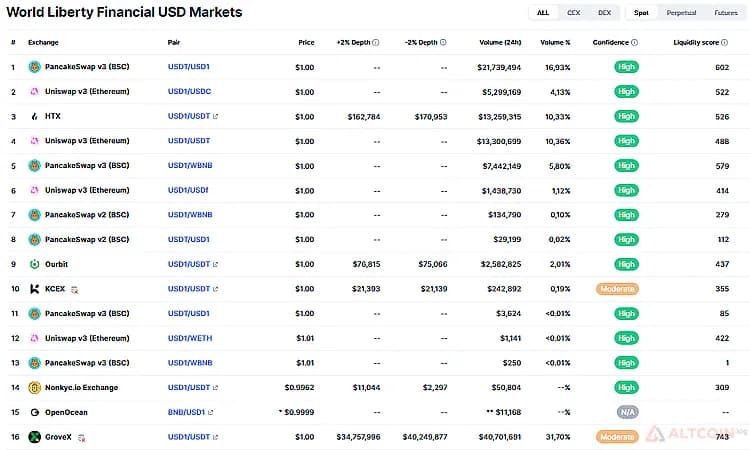Click Uniswap logo in row 6

coord(34,190)
